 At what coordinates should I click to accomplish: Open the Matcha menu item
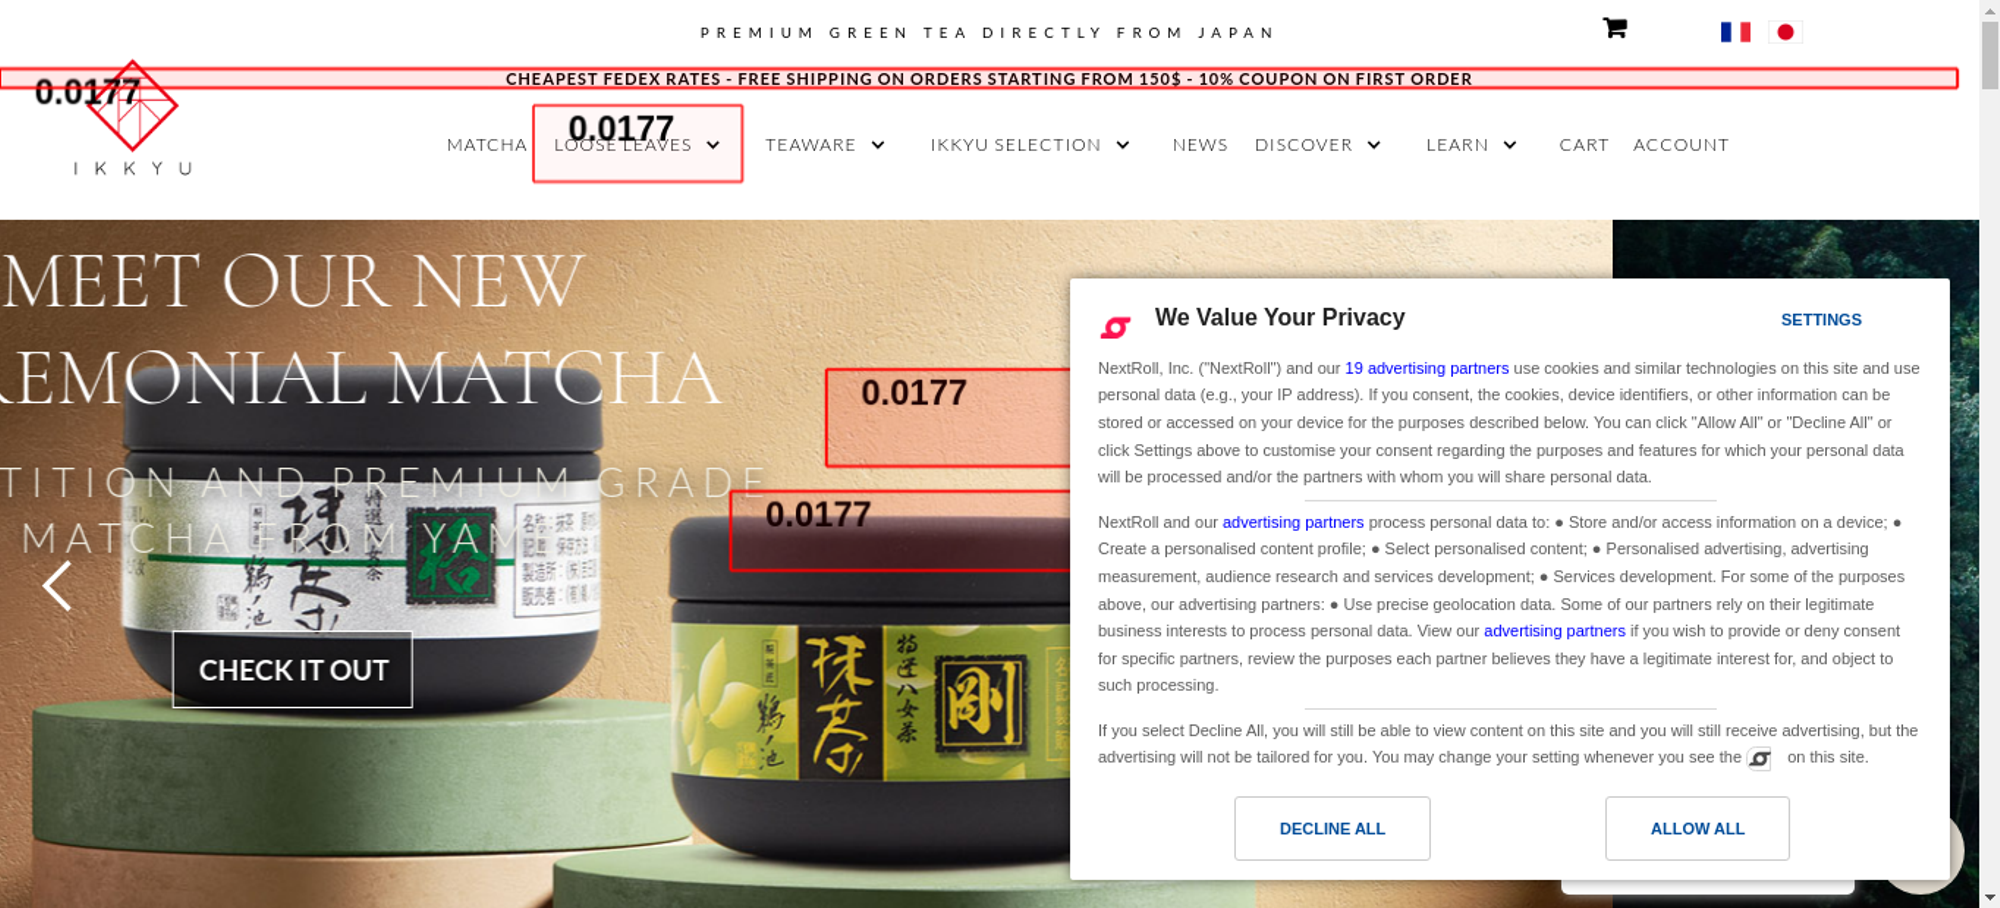487,145
